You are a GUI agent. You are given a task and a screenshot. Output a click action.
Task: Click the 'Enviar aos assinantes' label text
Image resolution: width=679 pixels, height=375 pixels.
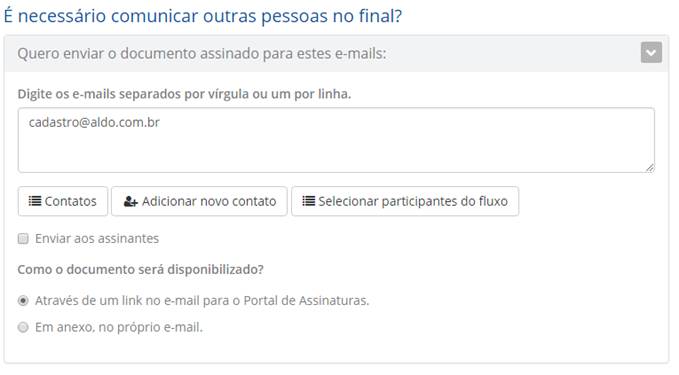click(x=97, y=239)
